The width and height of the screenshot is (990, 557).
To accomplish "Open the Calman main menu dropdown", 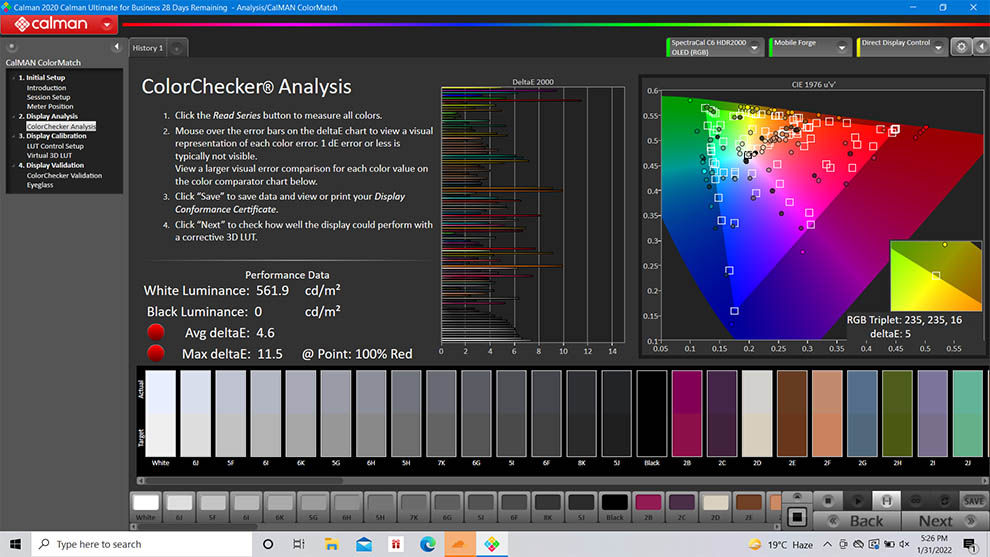I will pyautogui.click(x=107, y=25).
